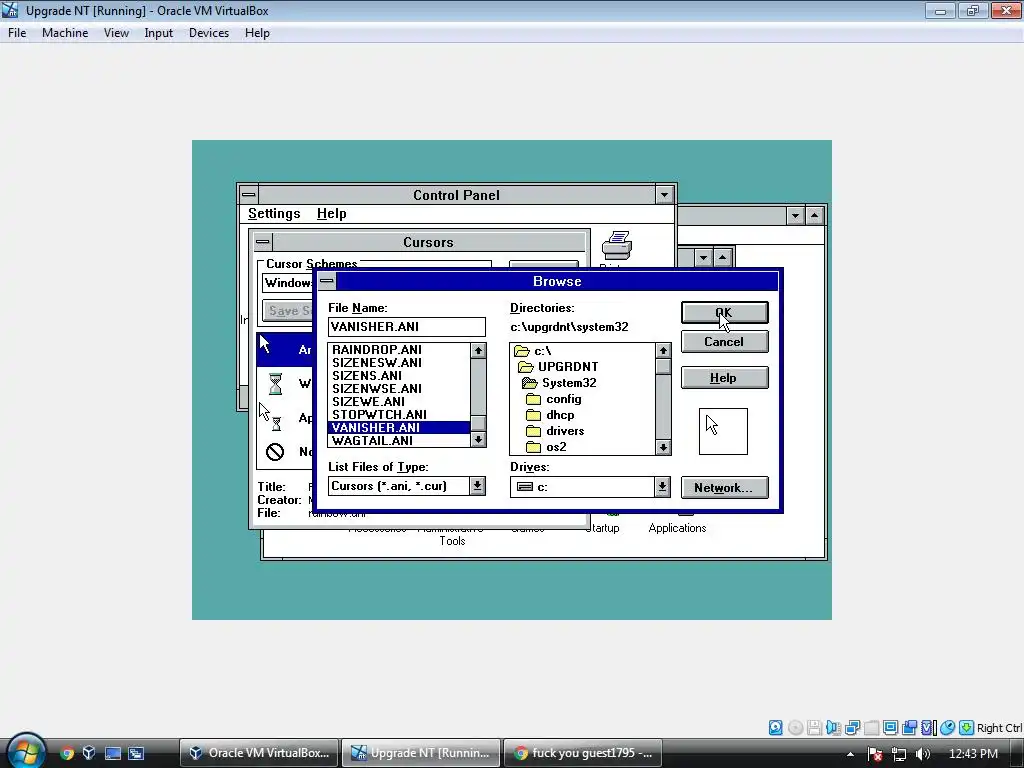This screenshot has height=768, width=1024.
Task: Select the dhcp folder in Directories list
Action: pos(551,415)
